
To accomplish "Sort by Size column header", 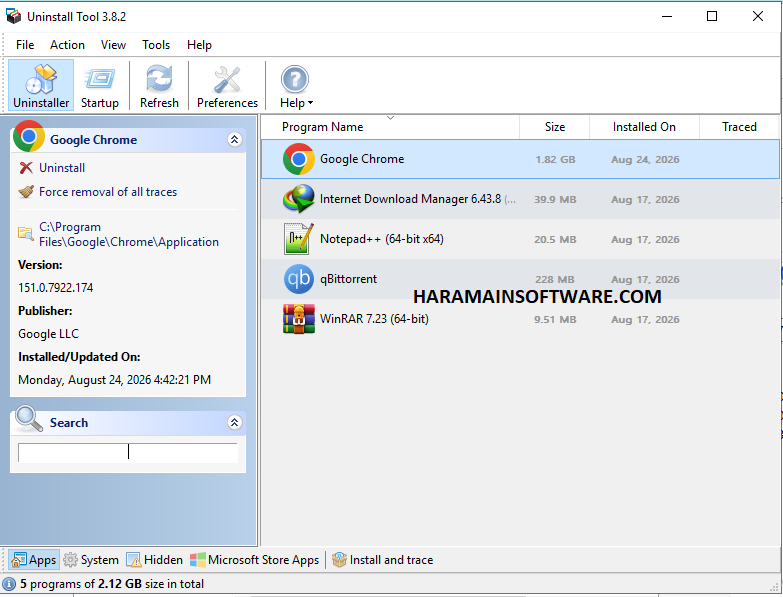I will click(x=555, y=127).
